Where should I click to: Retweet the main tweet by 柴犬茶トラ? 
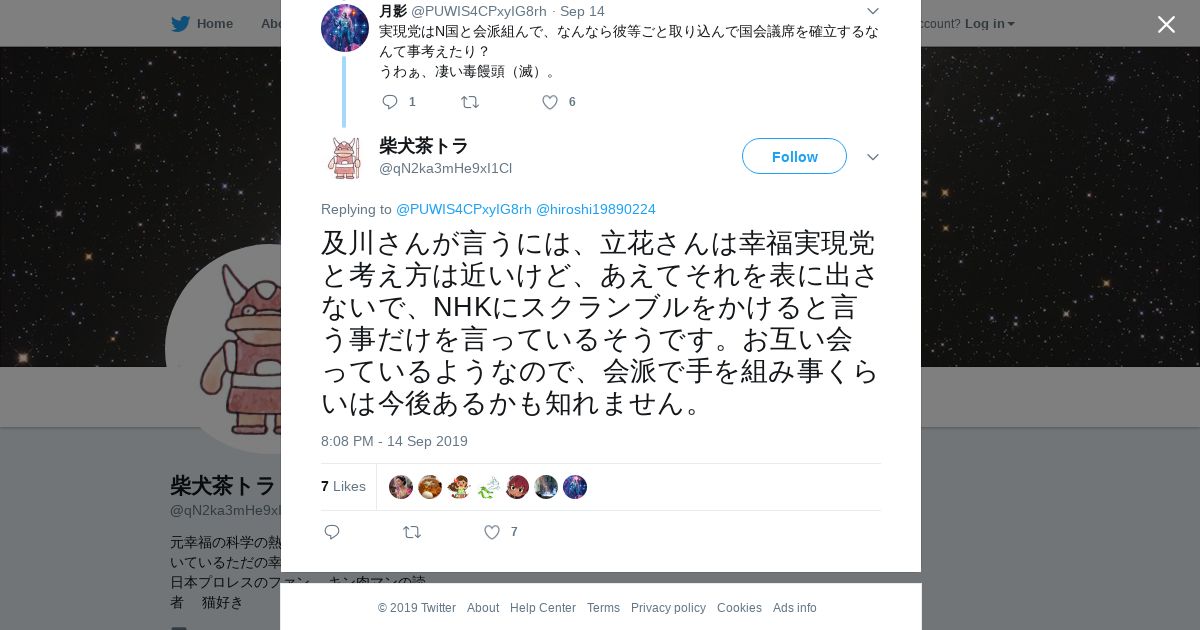pos(412,532)
